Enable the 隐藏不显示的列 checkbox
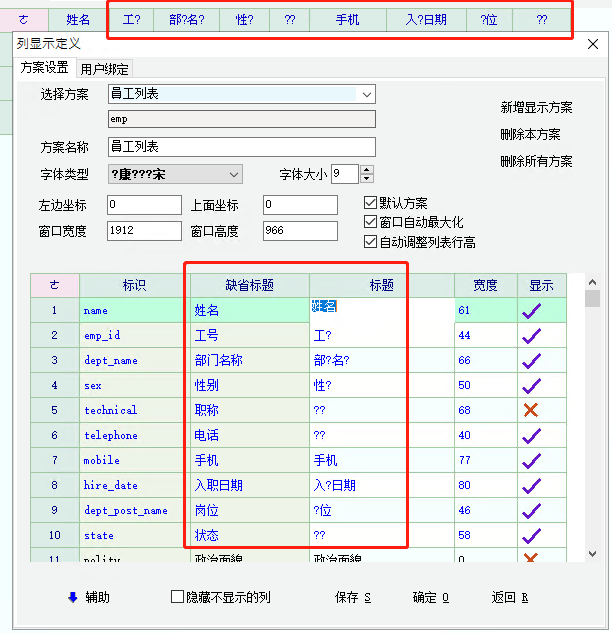612x633 pixels. coord(178,597)
